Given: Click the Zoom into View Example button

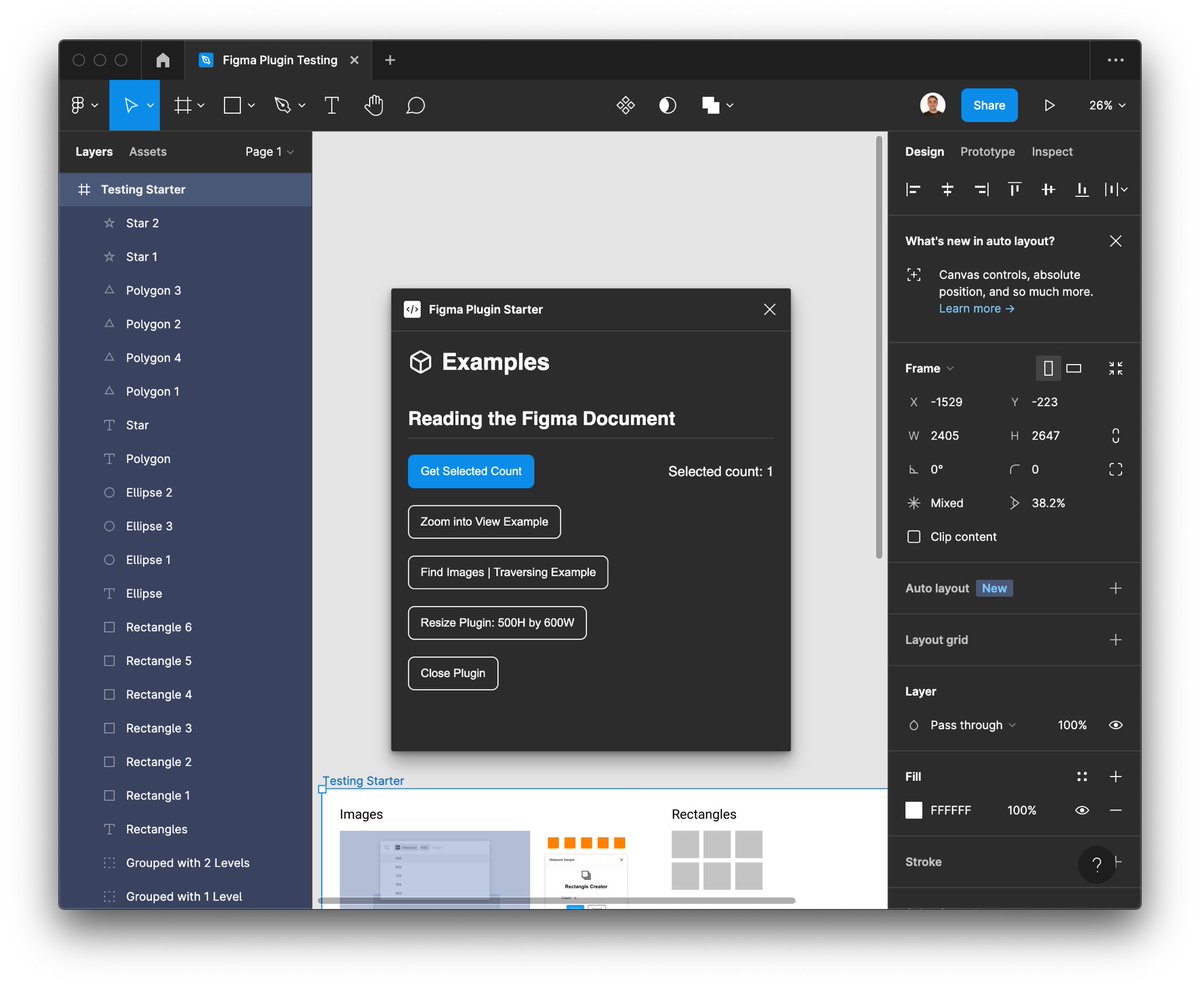Looking at the screenshot, I should click(484, 522).
